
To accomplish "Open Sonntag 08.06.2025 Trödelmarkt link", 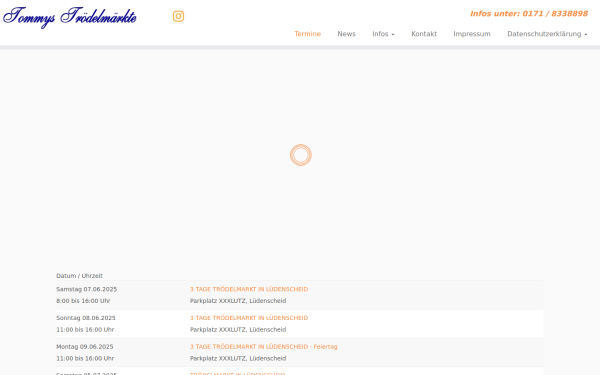I will 249,318.
